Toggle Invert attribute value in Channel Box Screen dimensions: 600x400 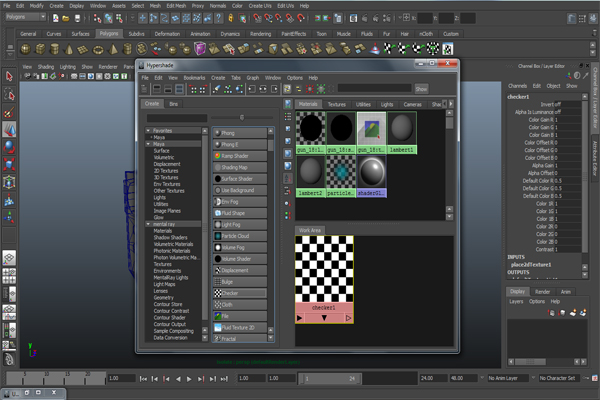(x=568, y=104)
